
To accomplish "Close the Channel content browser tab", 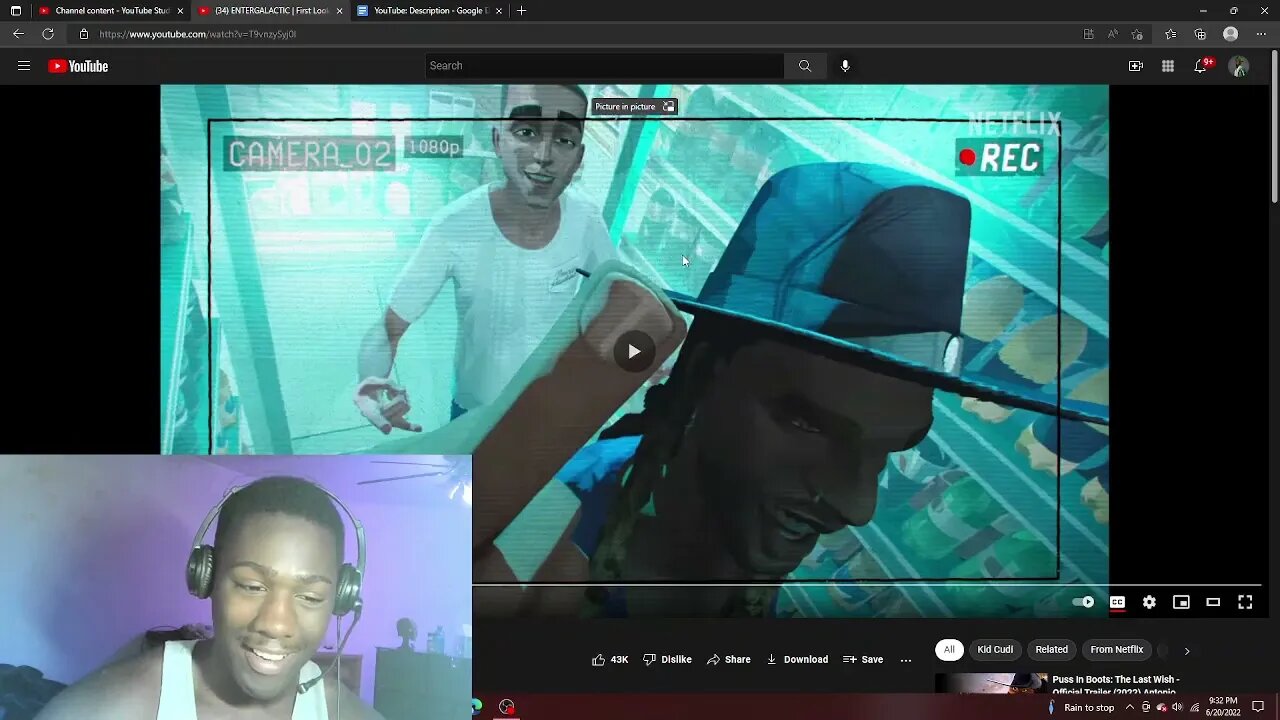I will point(180,11).
